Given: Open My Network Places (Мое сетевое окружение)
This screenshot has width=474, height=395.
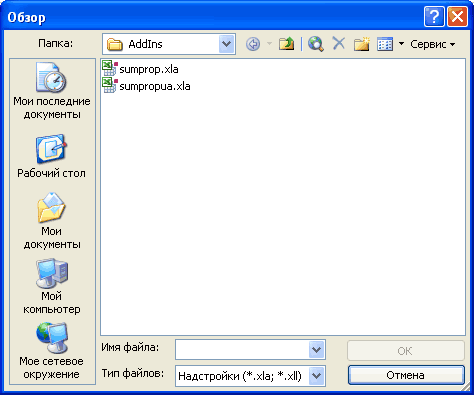Looking at the screenshot, I should pos(52,351).
